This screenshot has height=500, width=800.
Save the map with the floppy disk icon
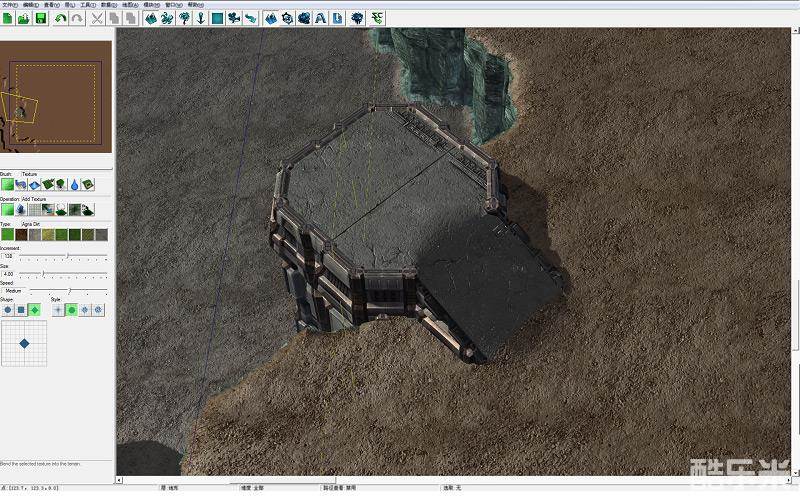click(x=40, y=18)
